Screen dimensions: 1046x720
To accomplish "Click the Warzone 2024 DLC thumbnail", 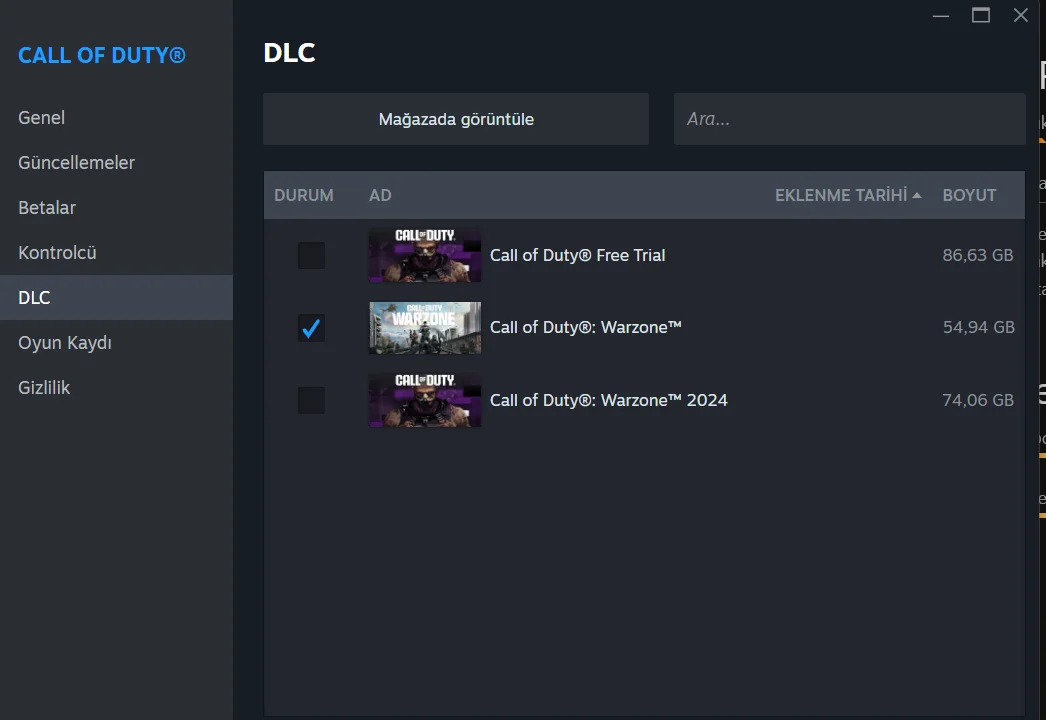I will point(425,400).
